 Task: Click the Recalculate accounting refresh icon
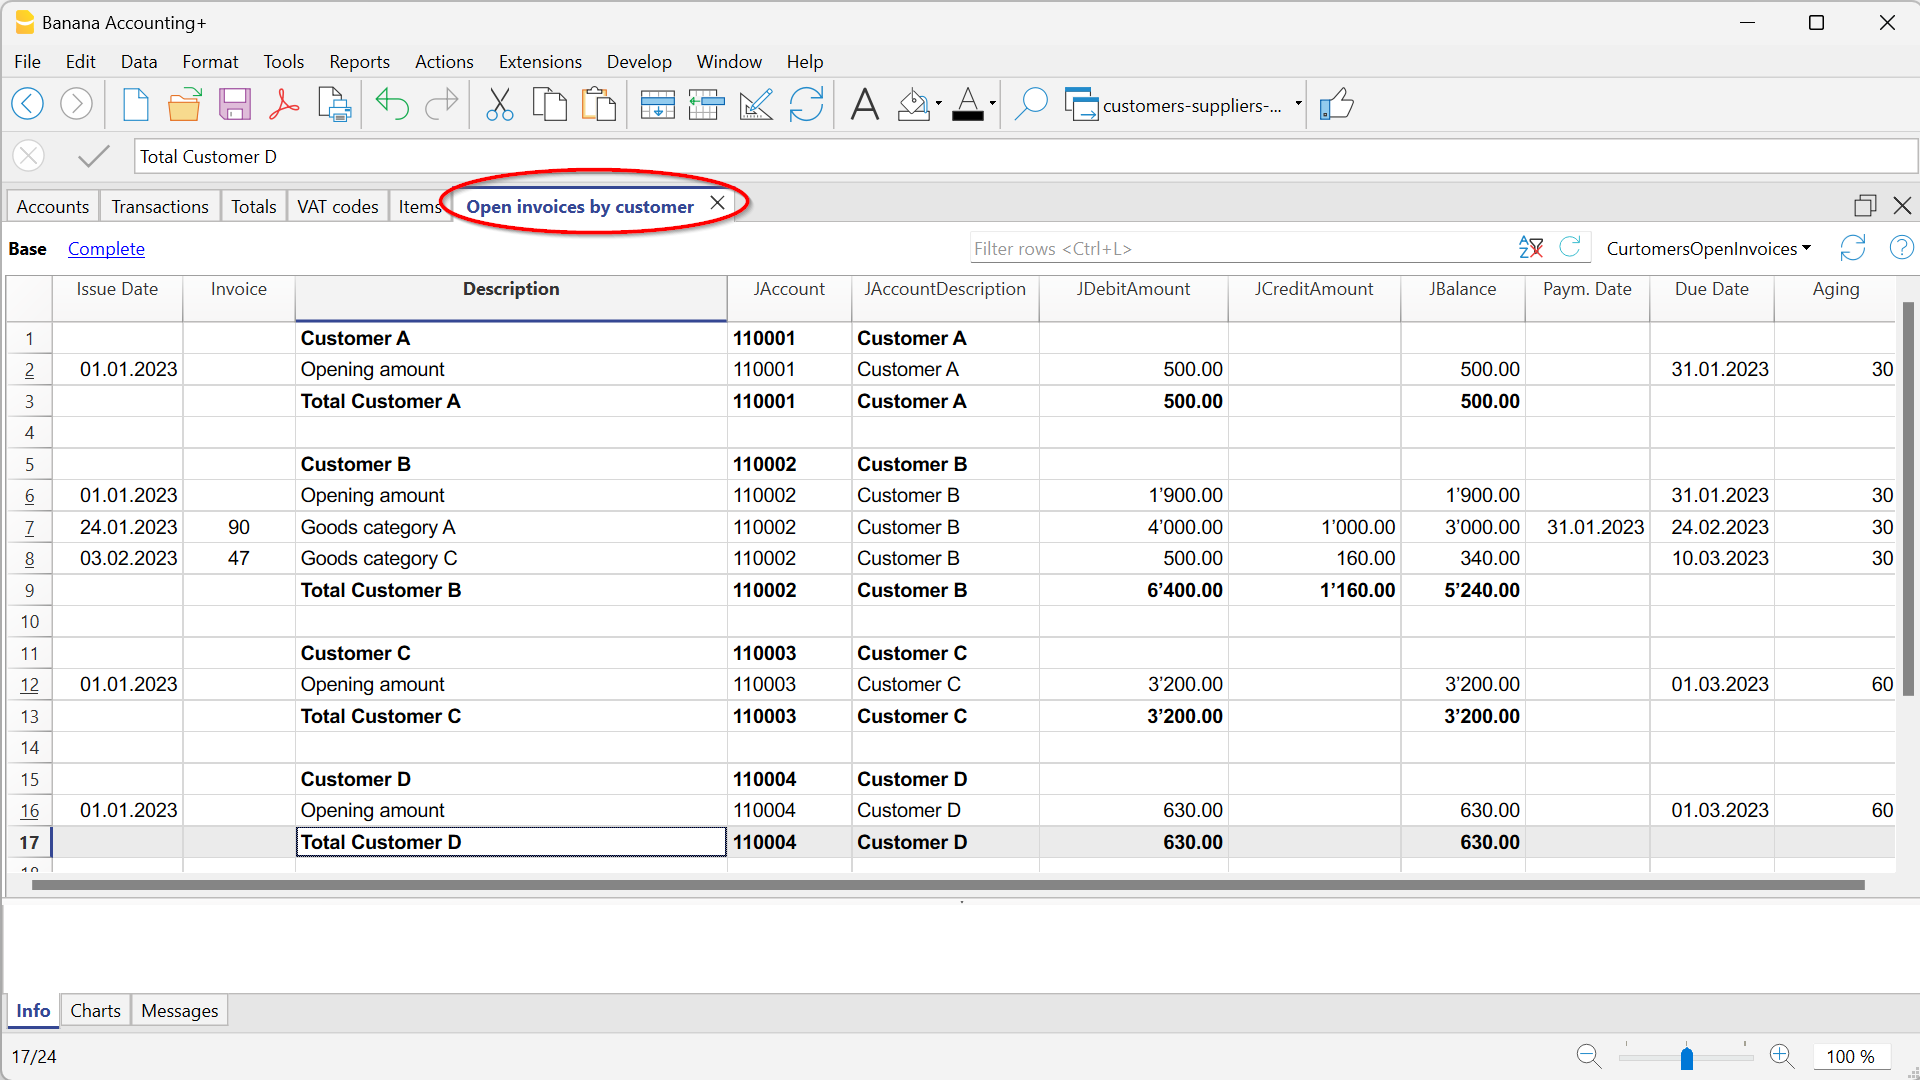(806, 104)
